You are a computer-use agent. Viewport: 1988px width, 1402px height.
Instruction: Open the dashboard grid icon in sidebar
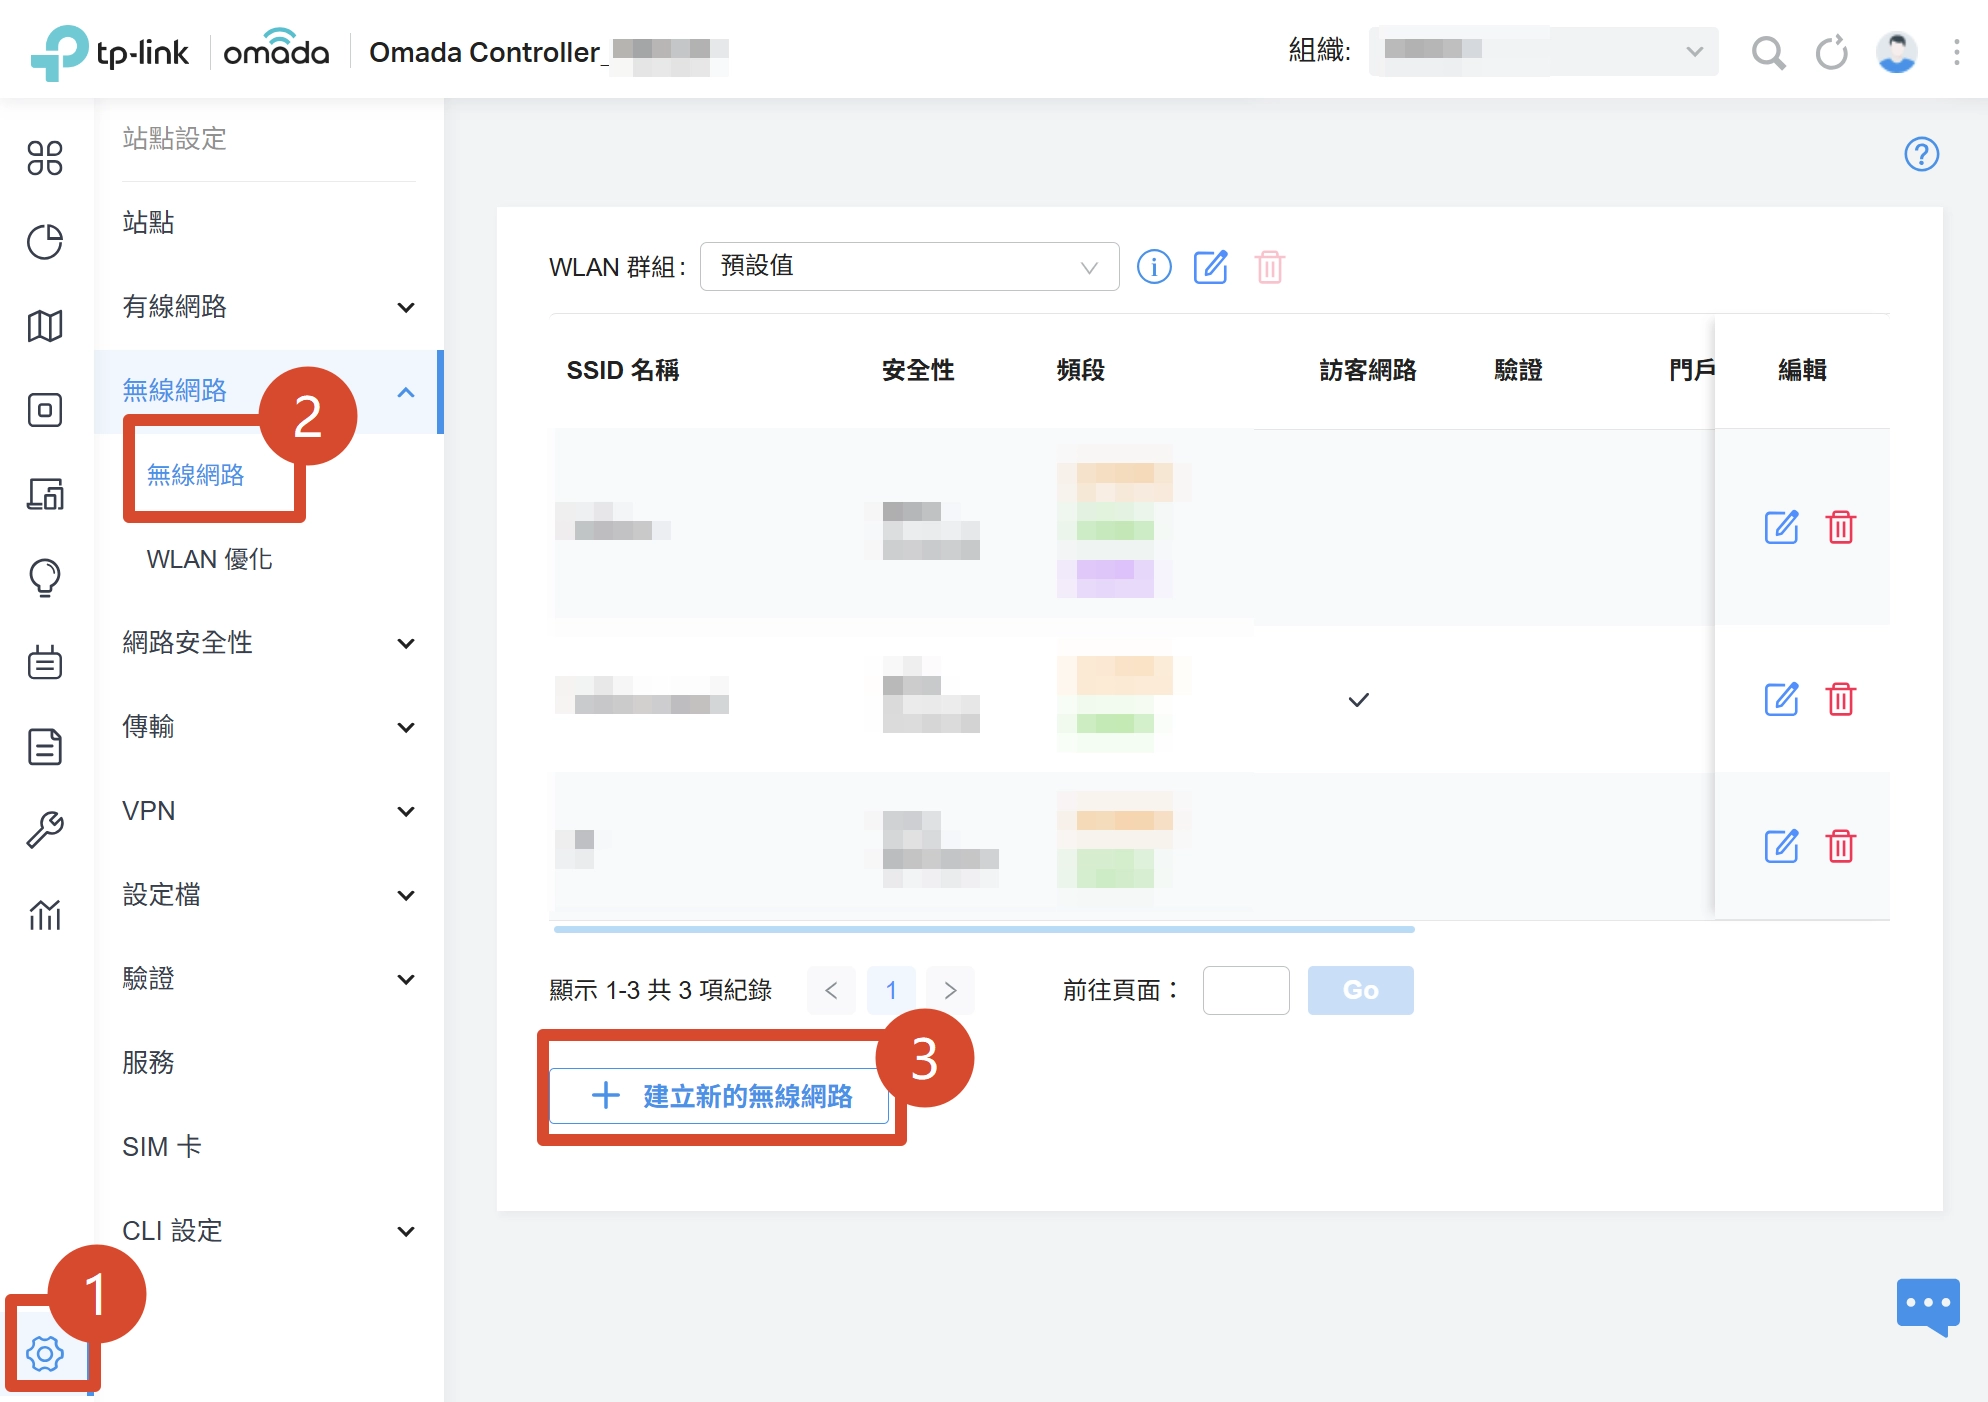click(45, 158)
